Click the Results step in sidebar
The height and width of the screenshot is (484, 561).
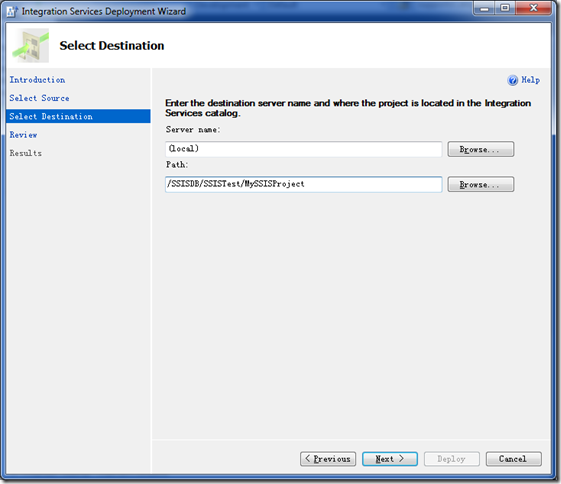click(x=25, y=153)
